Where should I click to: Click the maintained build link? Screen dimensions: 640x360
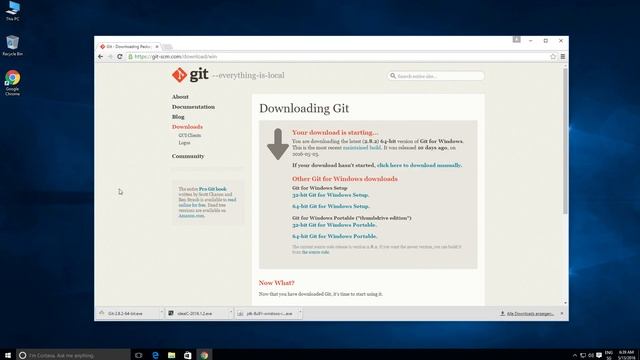362,147
